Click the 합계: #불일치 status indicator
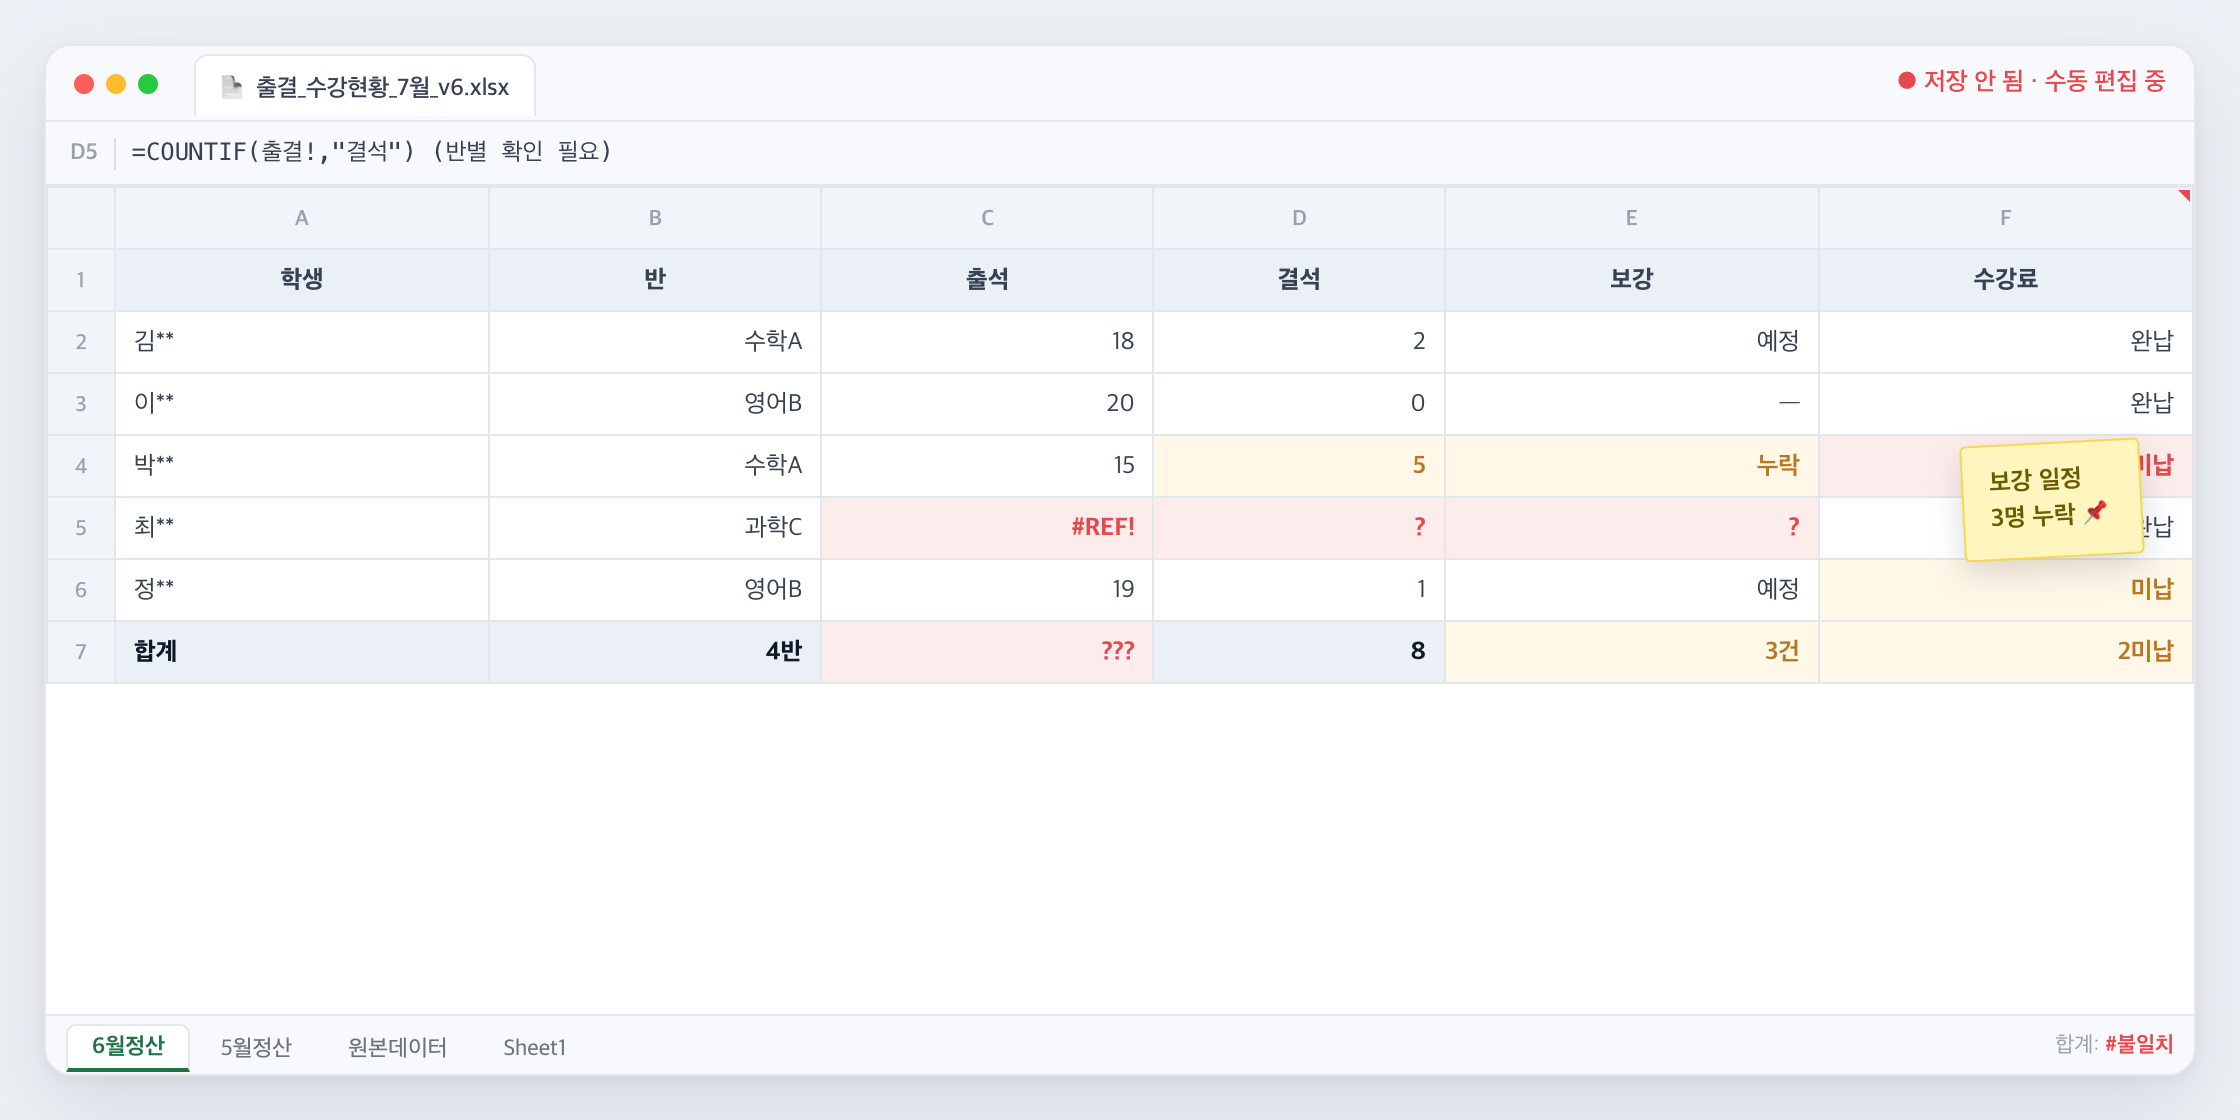Viewport: 2240px width, 1120px height. click(2114, 1044)
